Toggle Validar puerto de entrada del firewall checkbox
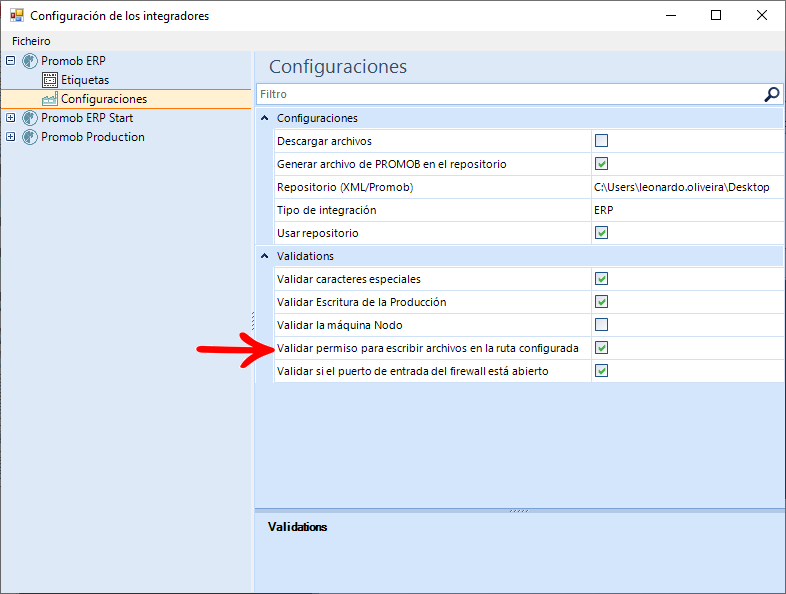Viewport: 786px width, 594px height. [602, 371]
